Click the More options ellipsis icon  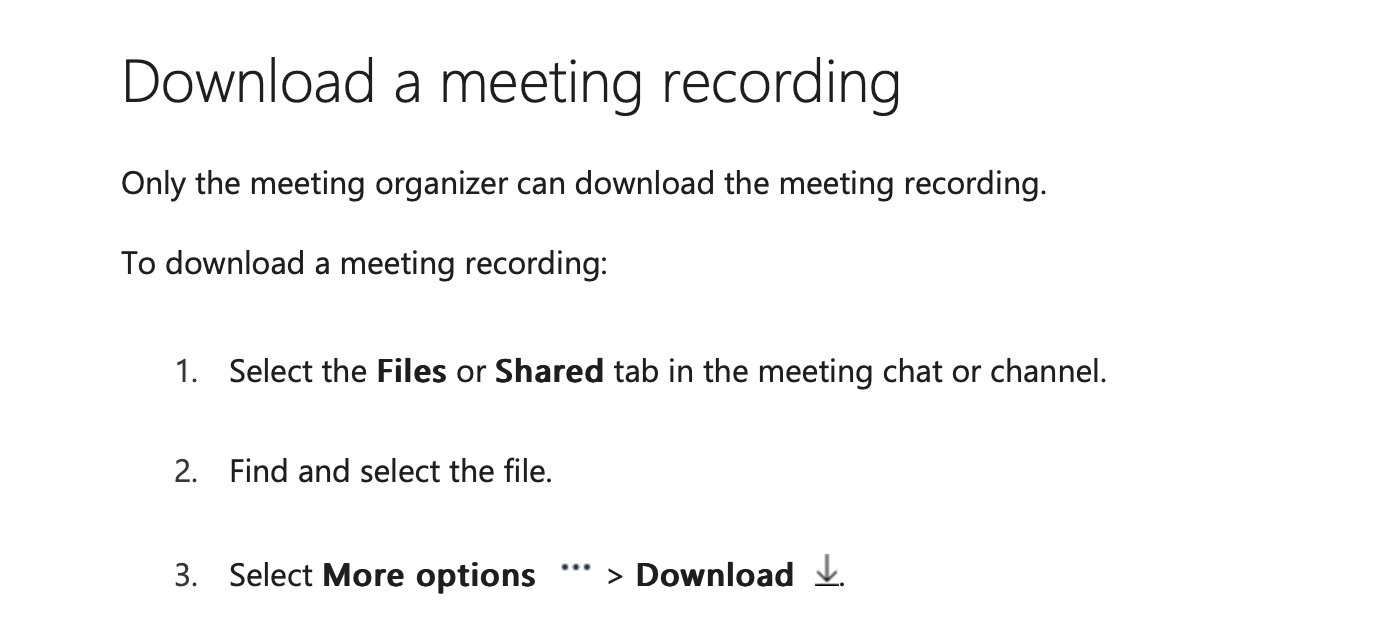point(576,568)
